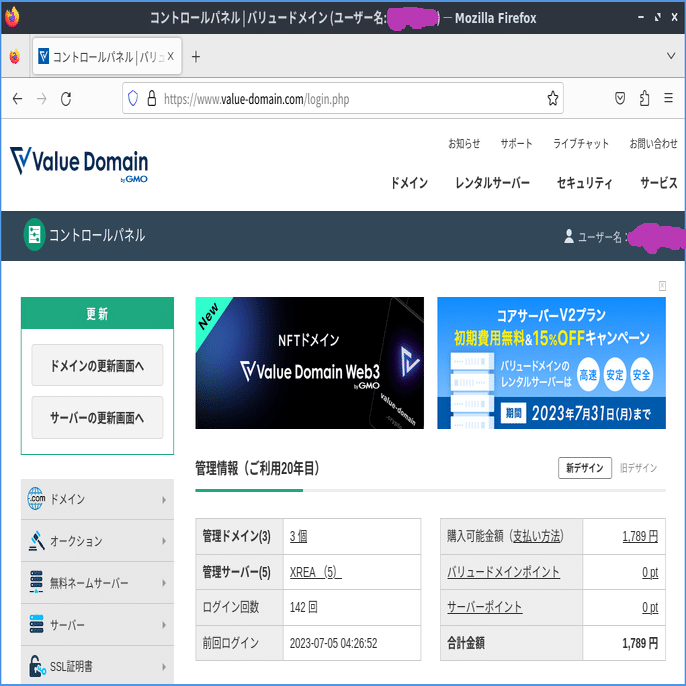
Task: Open the tracking protection shield icon
Action: (x=133, y=98)
